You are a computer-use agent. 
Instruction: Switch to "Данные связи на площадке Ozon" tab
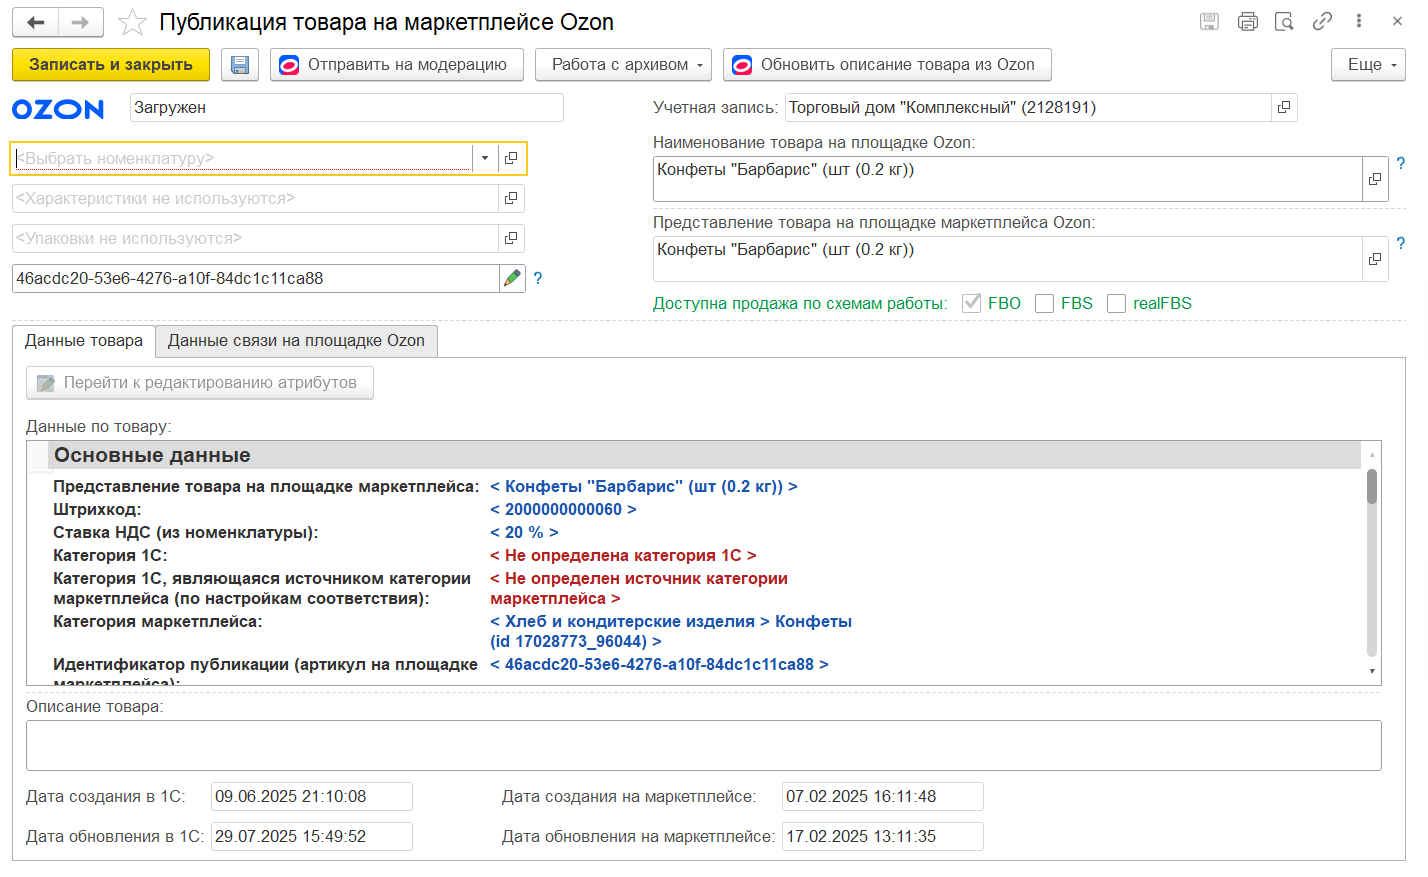(x=296, y=341)
